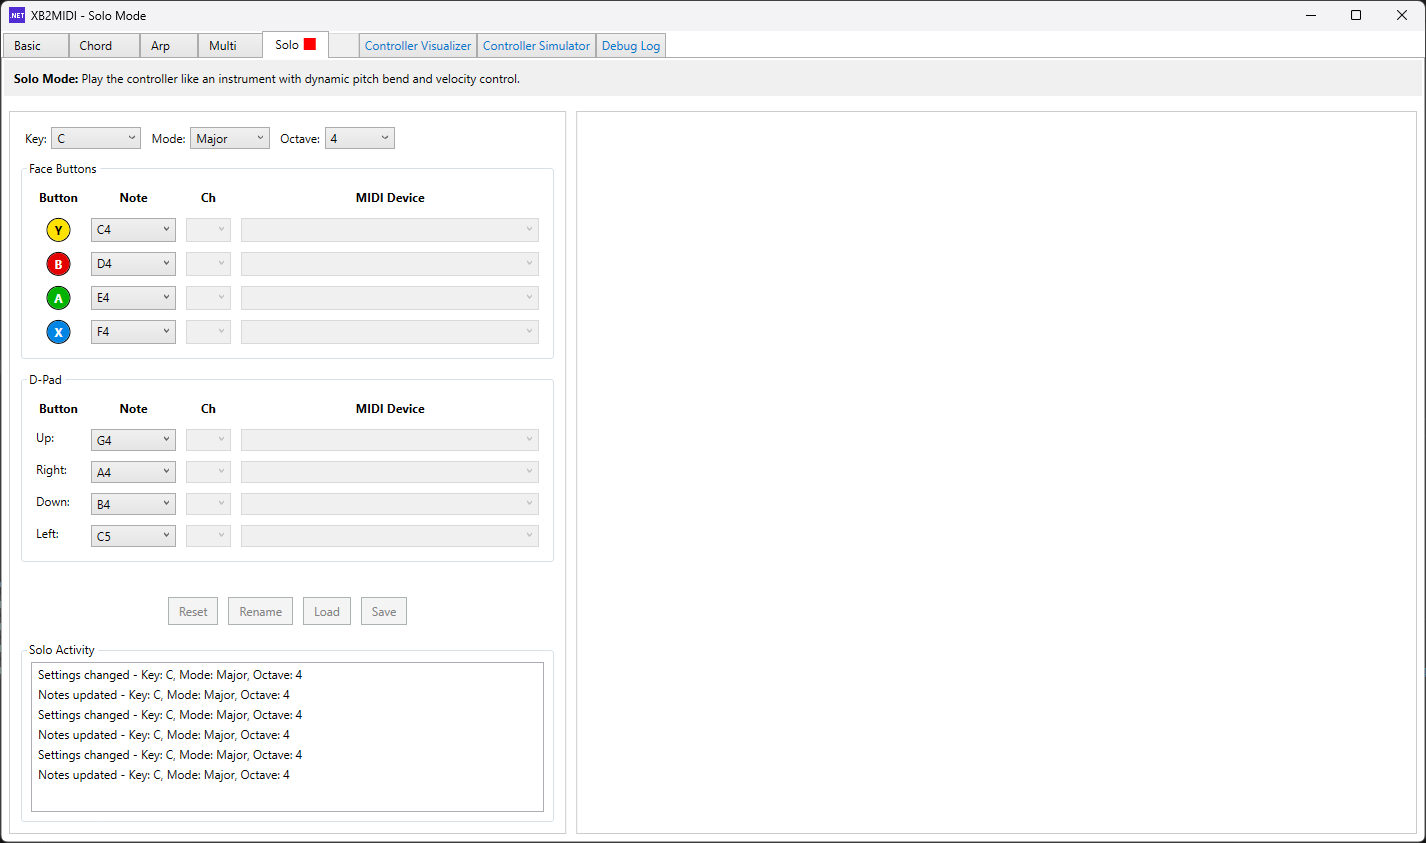Click the Save button

[x=384, y=612]
